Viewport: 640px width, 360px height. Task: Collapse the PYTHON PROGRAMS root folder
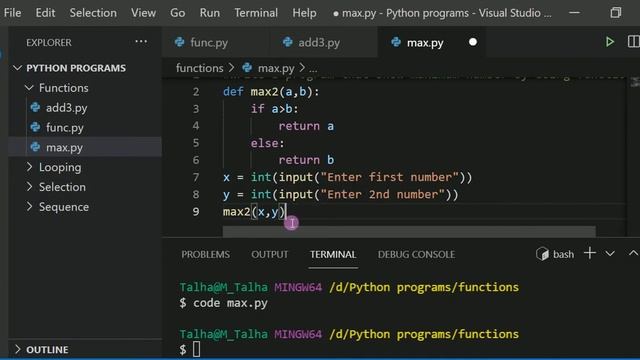click(x=17, y=68)
